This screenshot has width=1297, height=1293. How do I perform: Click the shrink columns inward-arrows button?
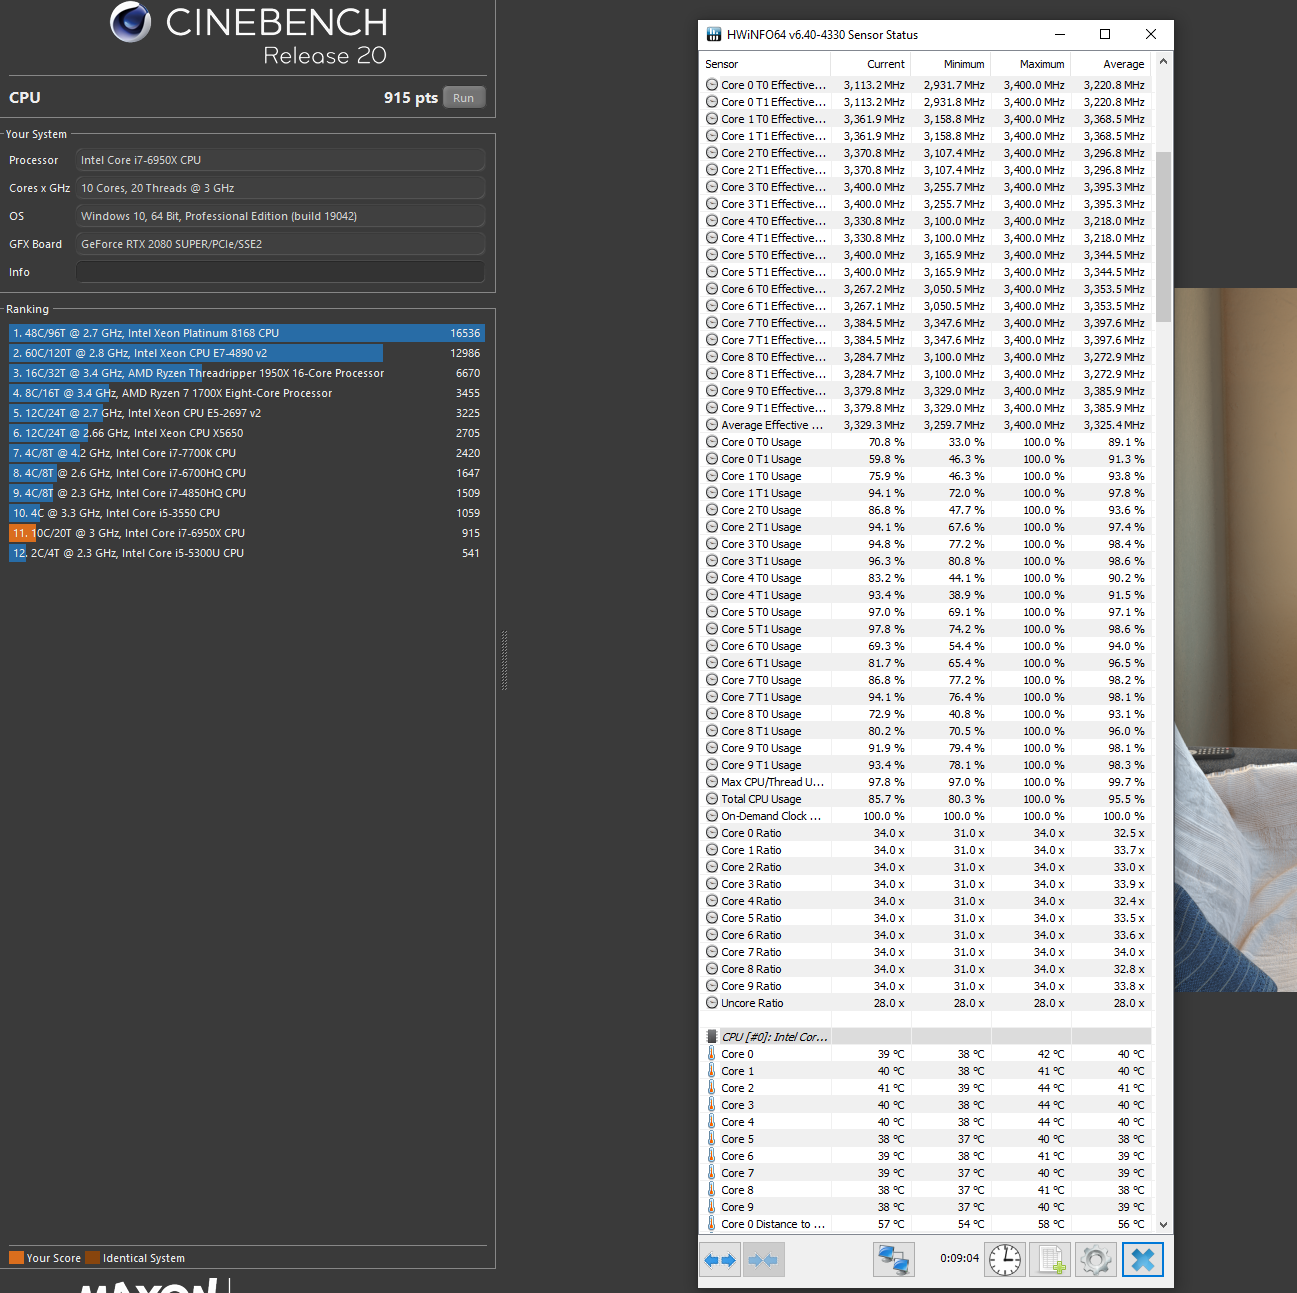[x=764, y=1260]
